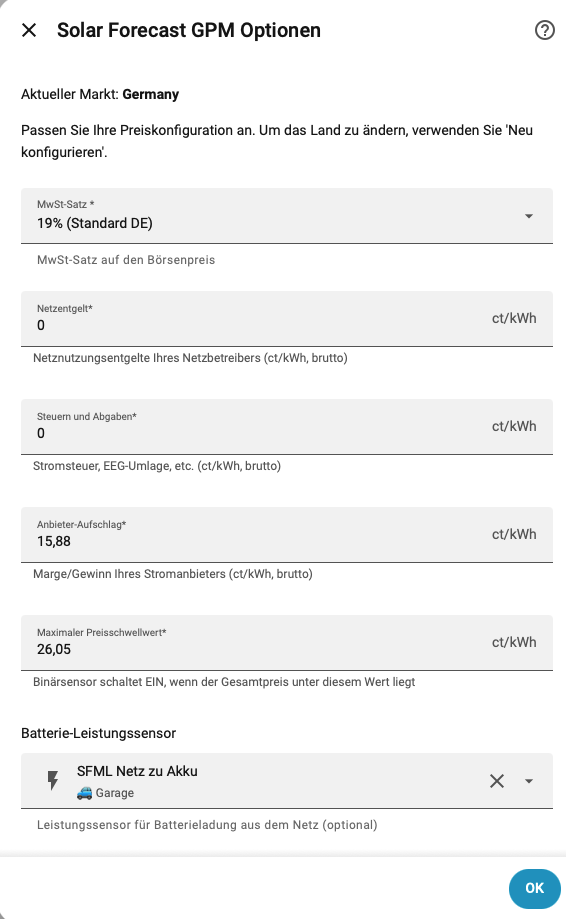Expand the MwSt-Satz dropdown arrow
Viewport: 566px width, 919px height.
(x=529, y=216)
